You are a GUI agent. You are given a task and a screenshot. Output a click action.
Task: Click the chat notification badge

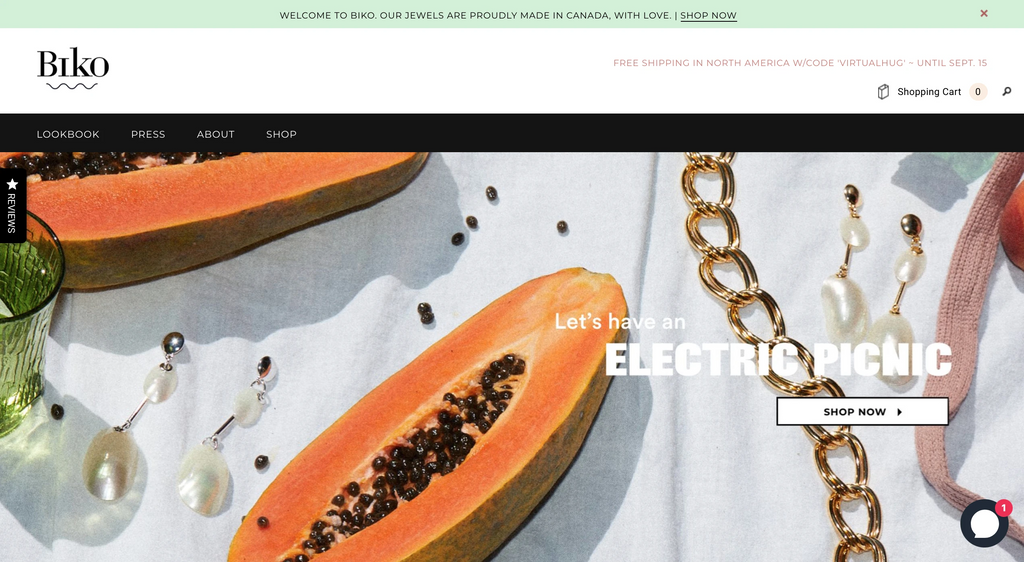pos(1003,508)
